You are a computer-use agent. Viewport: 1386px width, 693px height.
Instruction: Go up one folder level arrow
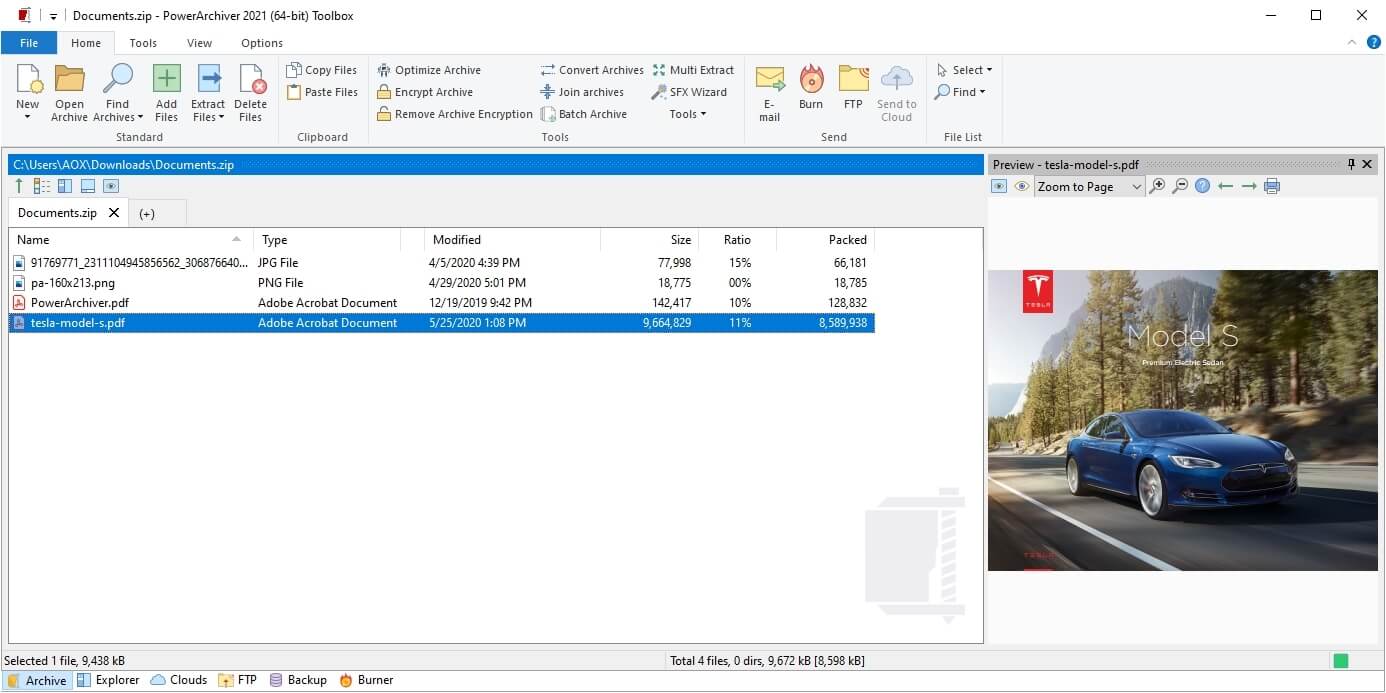tap(19, 186)
